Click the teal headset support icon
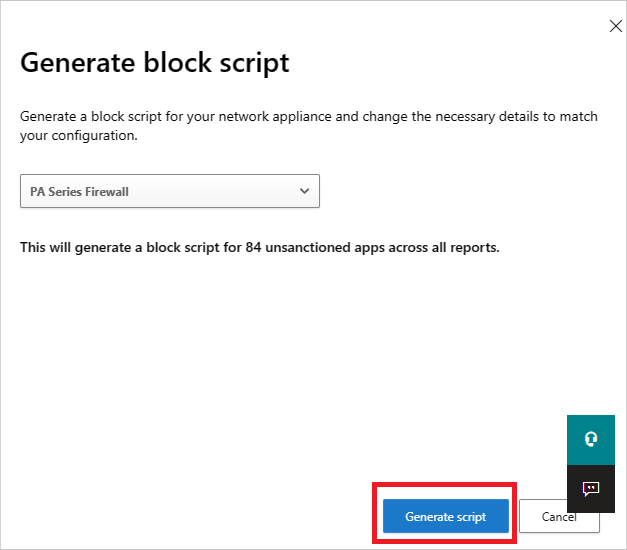This screenshot has width=627, height=550. [590, 439]
